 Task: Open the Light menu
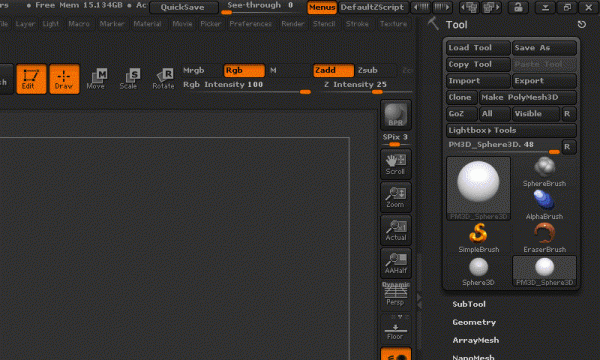51,24
